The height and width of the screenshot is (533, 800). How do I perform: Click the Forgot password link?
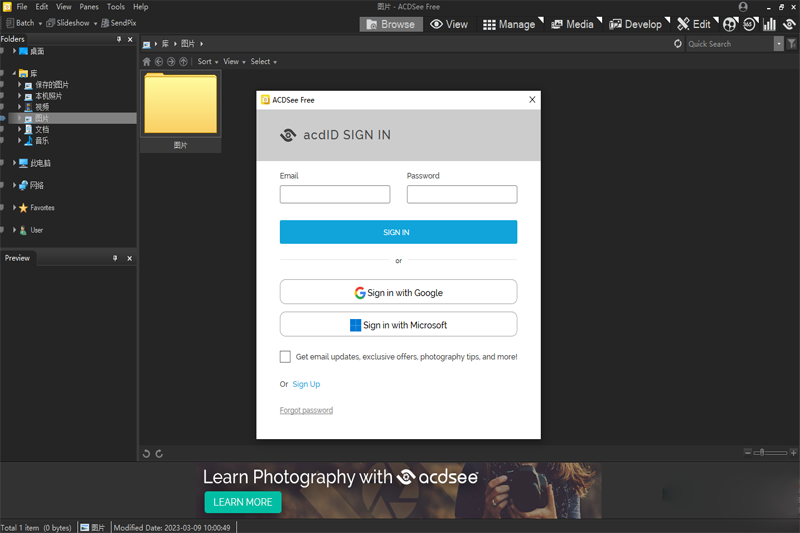(306, 411)
